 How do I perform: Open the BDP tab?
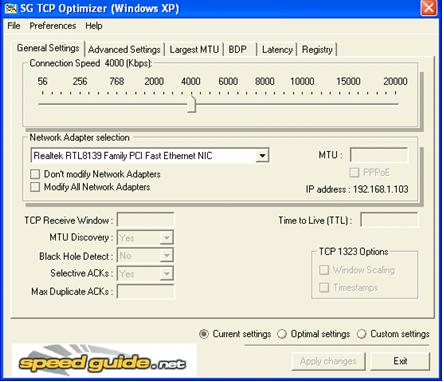238,50
